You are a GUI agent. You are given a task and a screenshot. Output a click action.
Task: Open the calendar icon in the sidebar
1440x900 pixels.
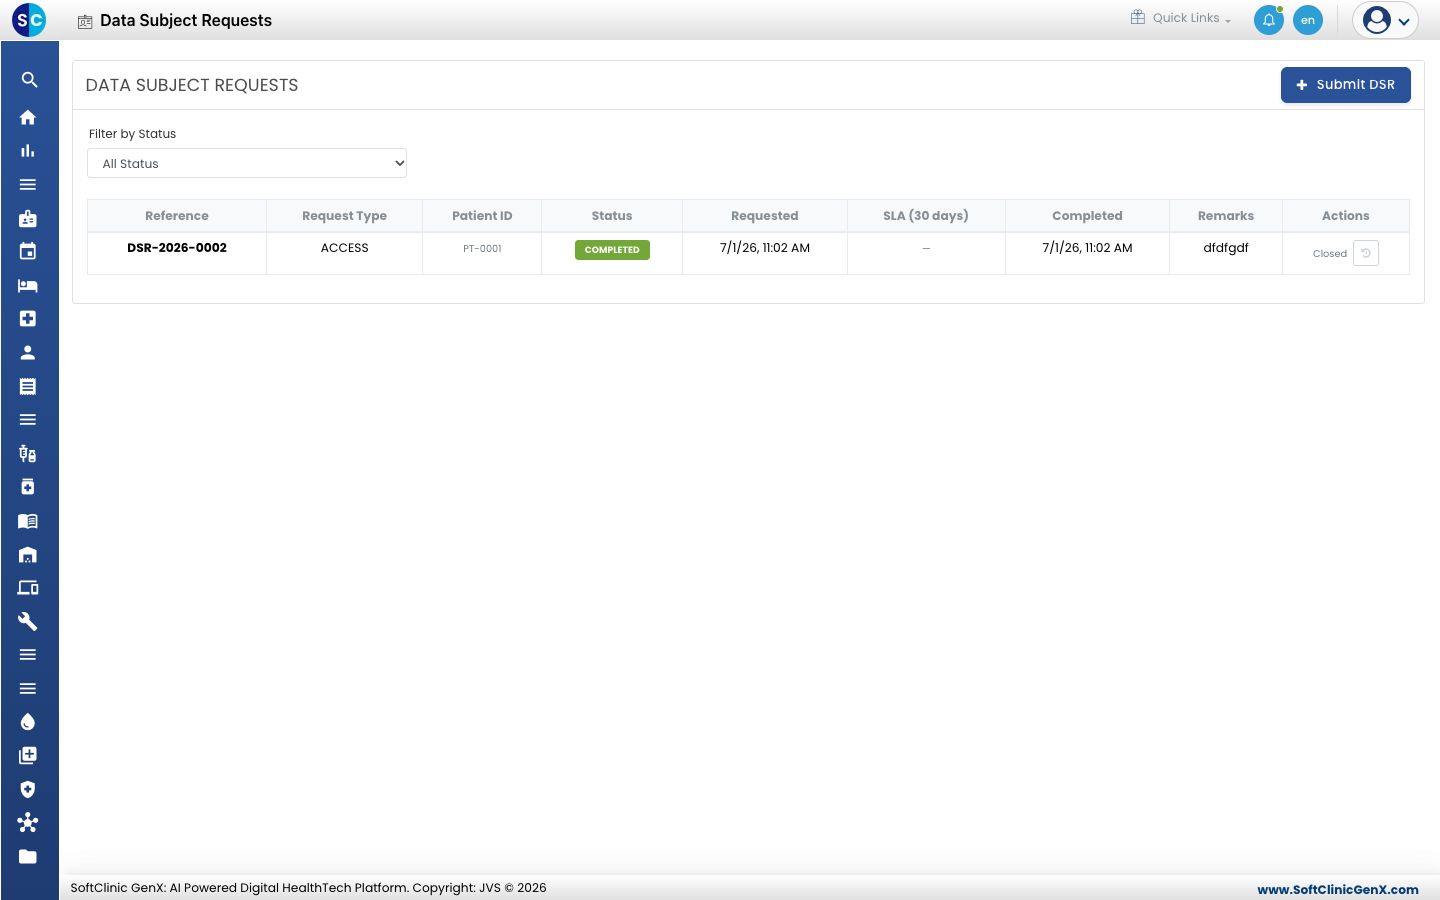click(x=28, y=252)
